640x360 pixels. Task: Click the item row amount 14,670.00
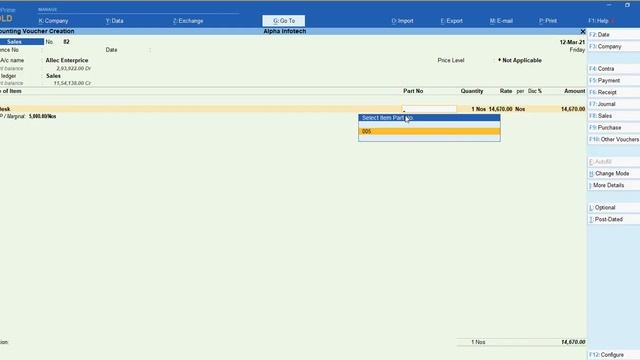[573, 109]
